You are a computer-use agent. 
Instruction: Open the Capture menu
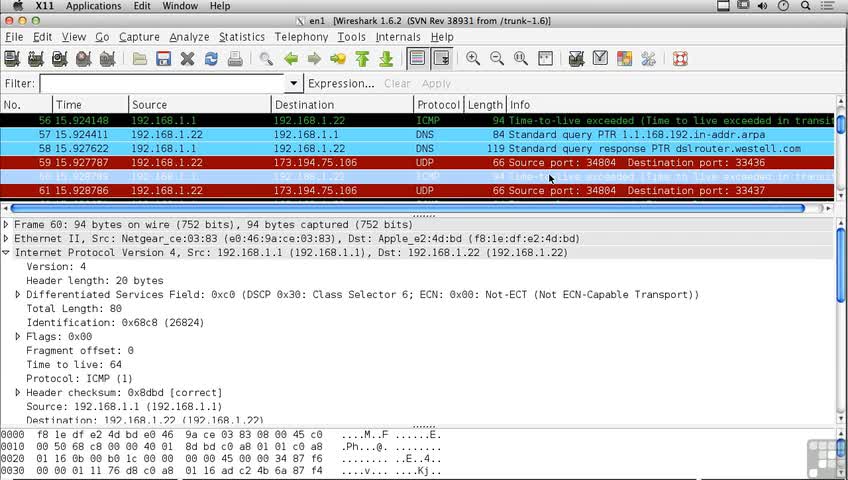(139, 37)
